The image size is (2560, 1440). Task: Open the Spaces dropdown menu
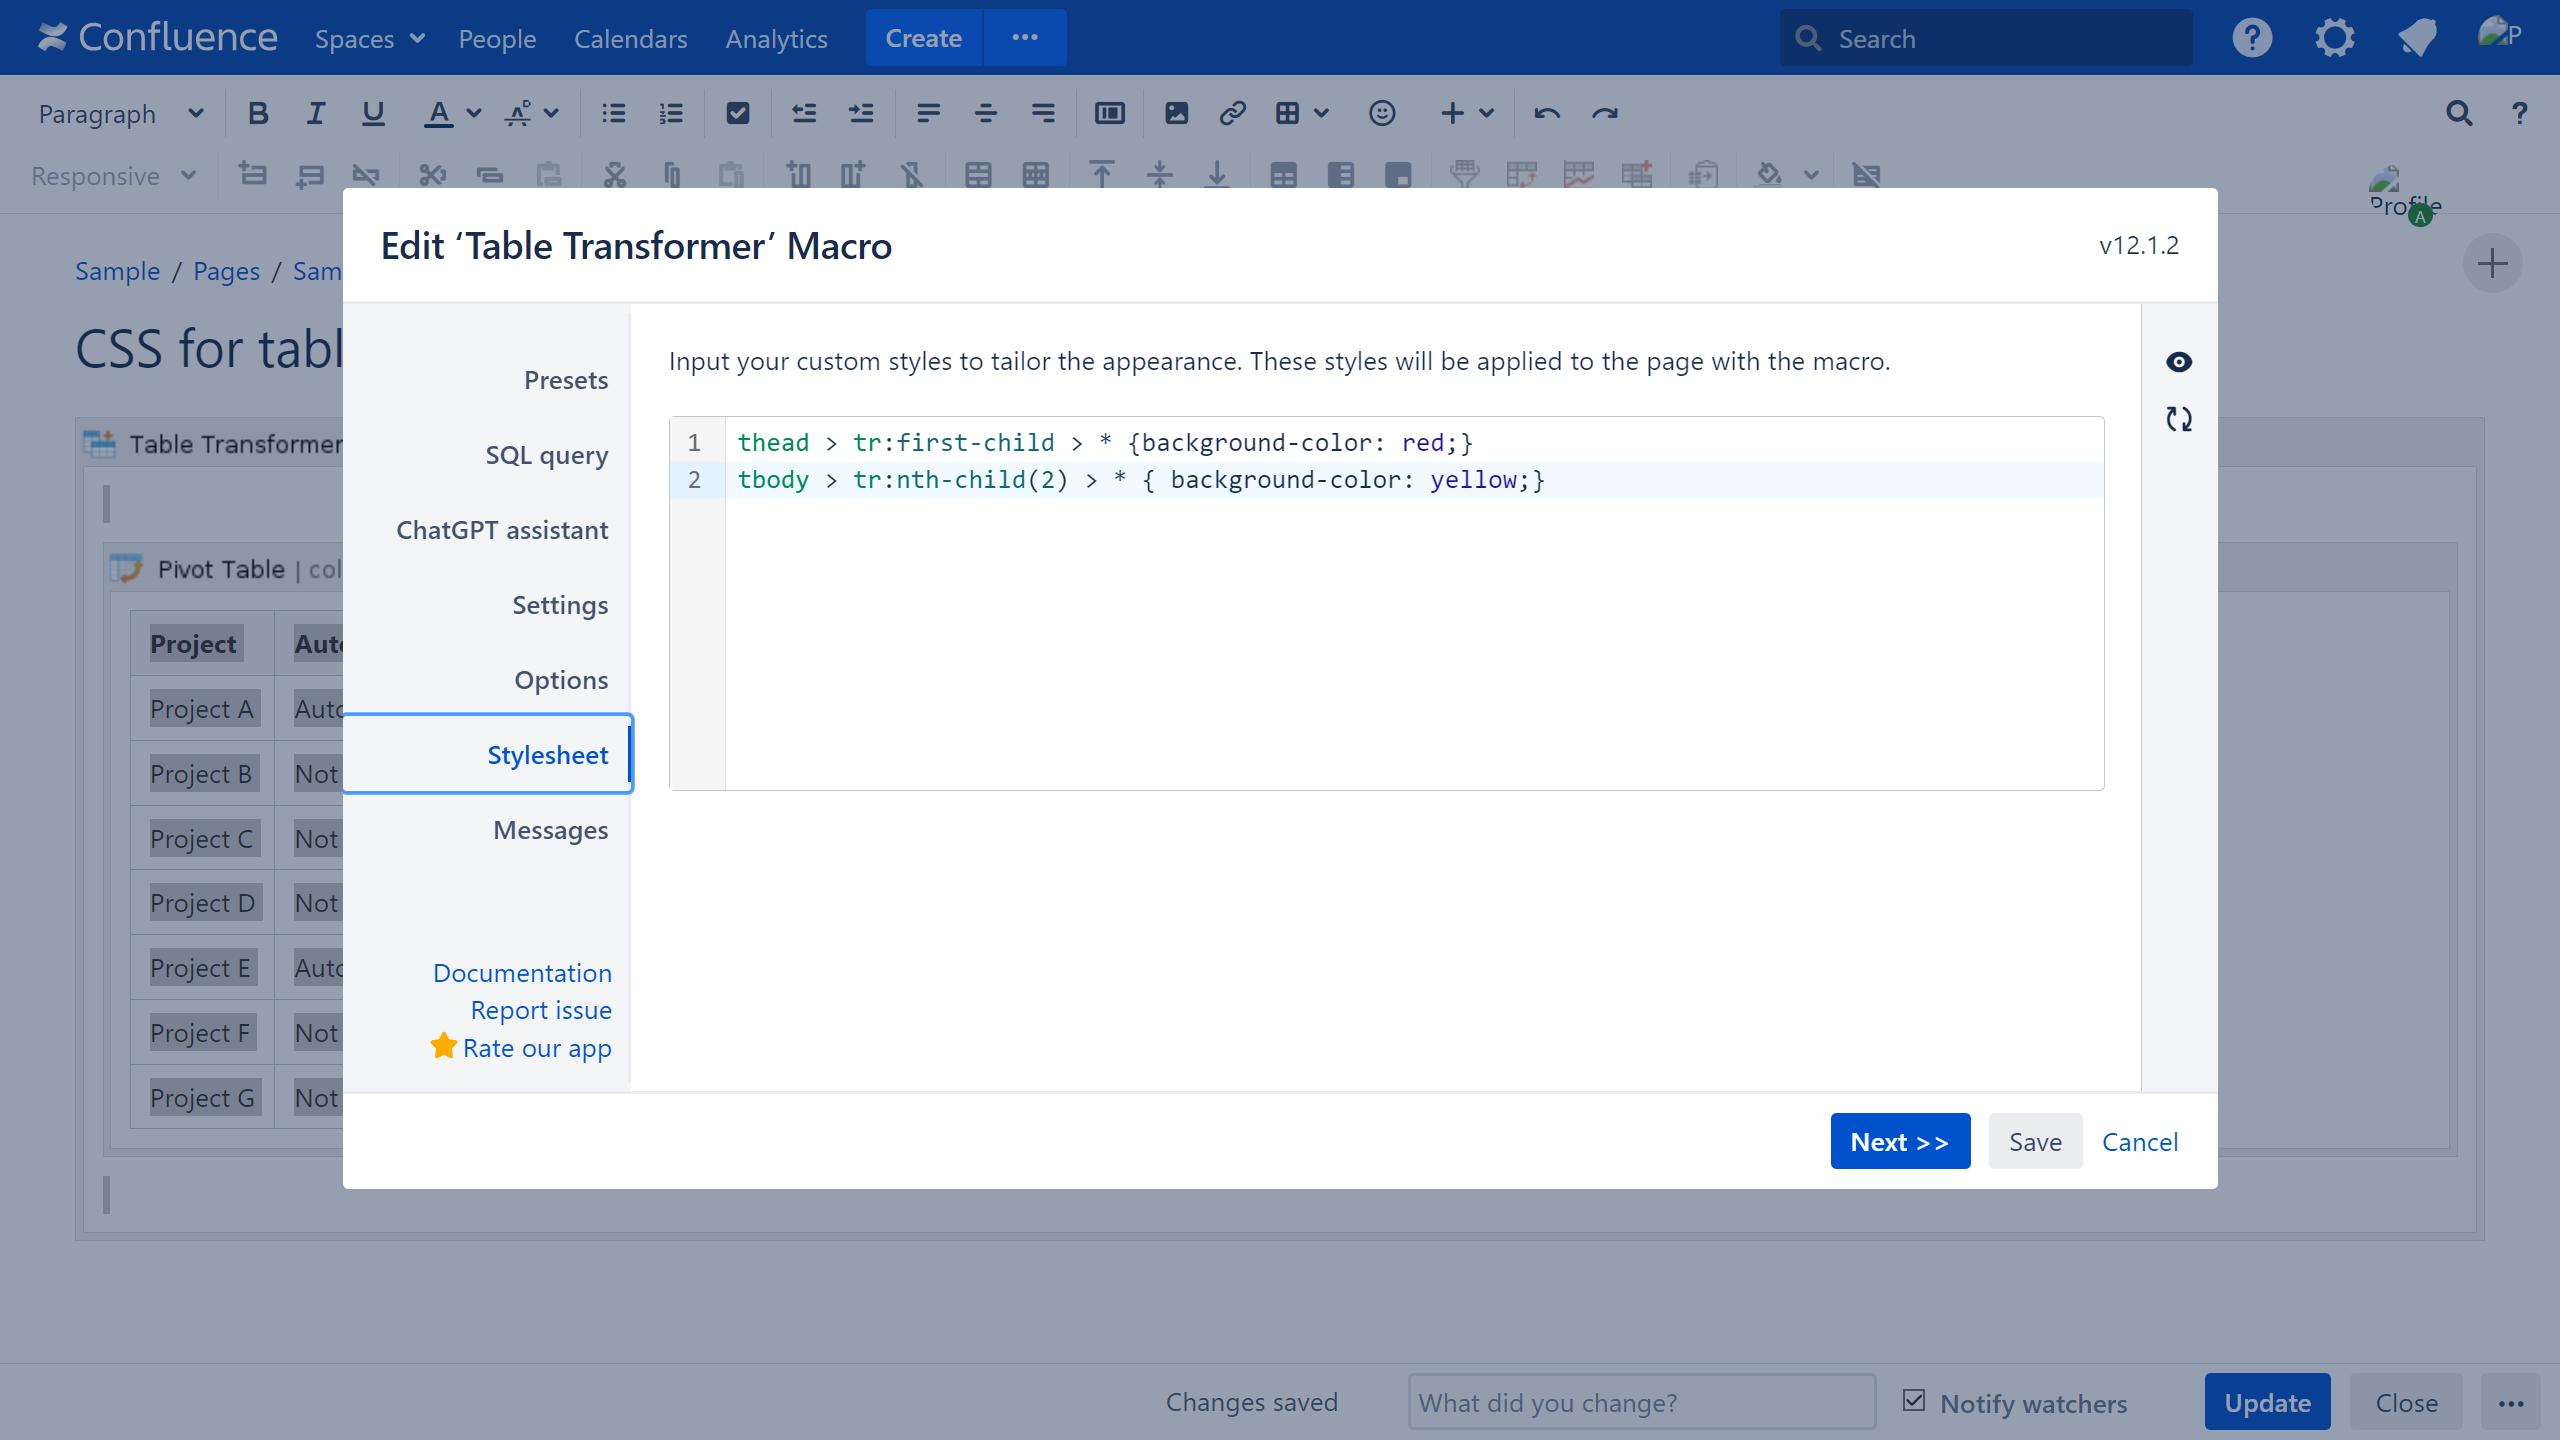pyautogui.click(x=370, y=39)
